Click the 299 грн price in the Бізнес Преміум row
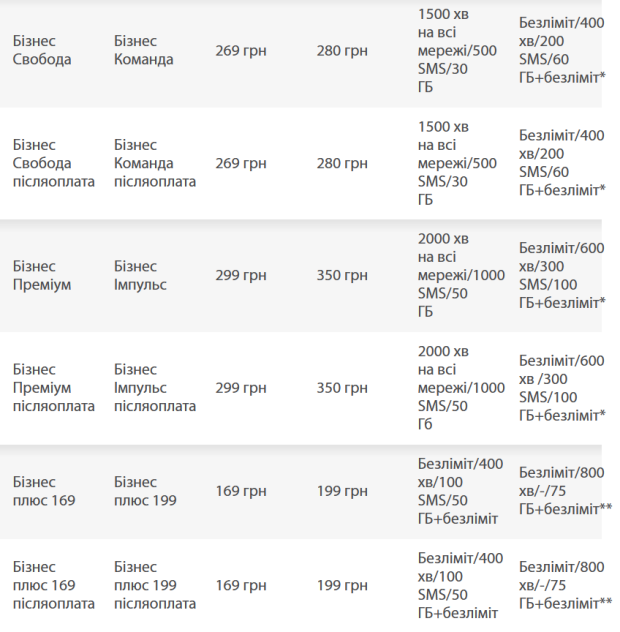This screenshot has height=632, width=620. [241, 275]
